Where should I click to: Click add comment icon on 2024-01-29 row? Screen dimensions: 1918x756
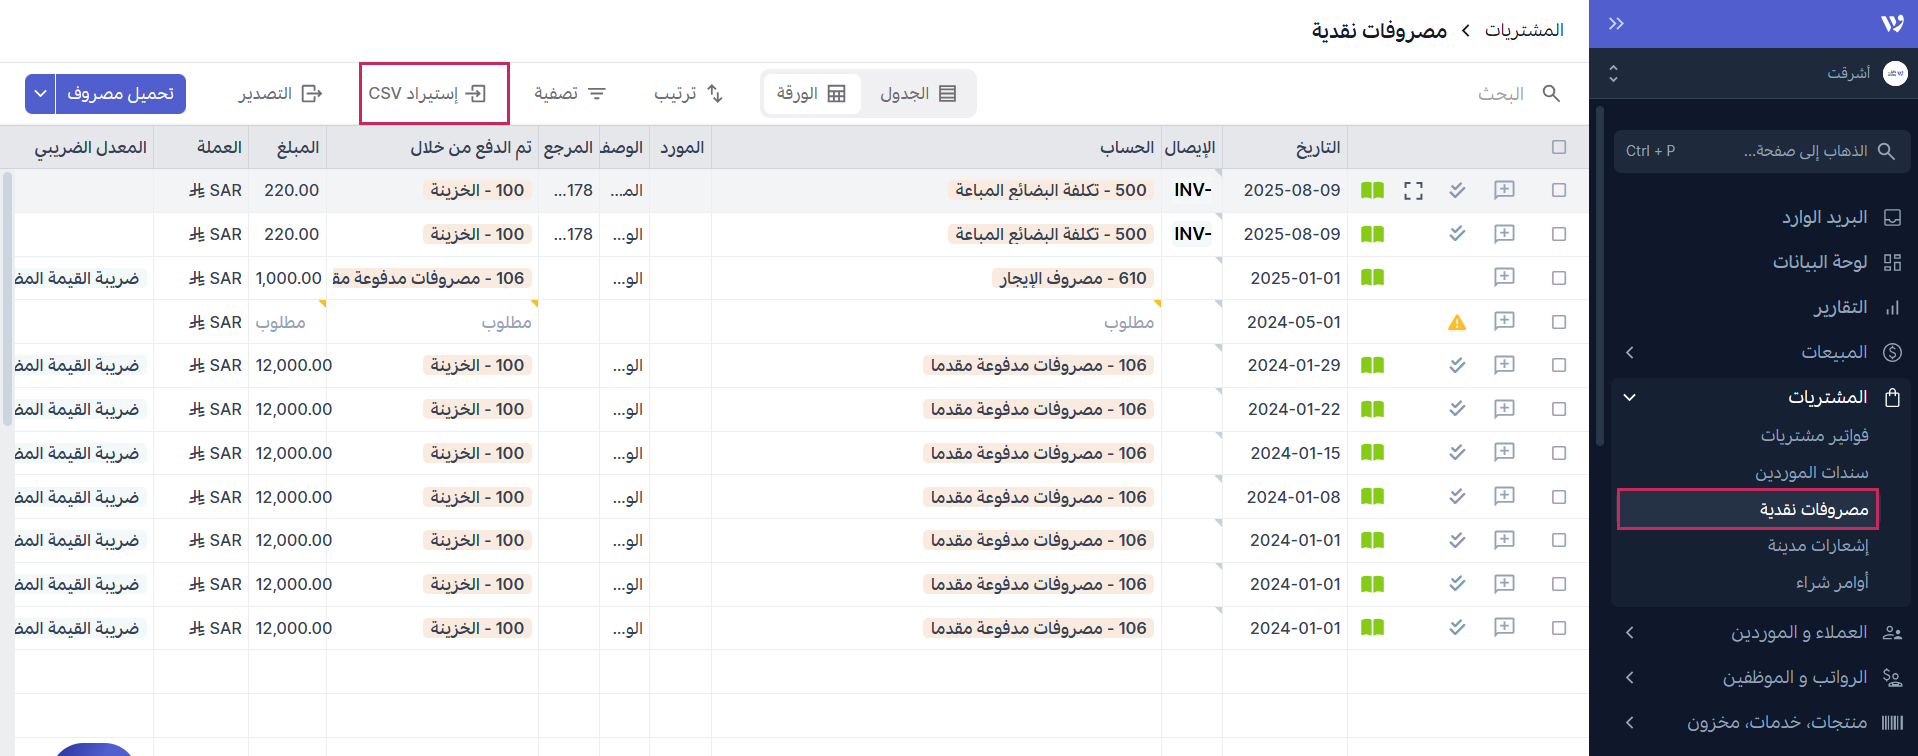click(1504, 365)
